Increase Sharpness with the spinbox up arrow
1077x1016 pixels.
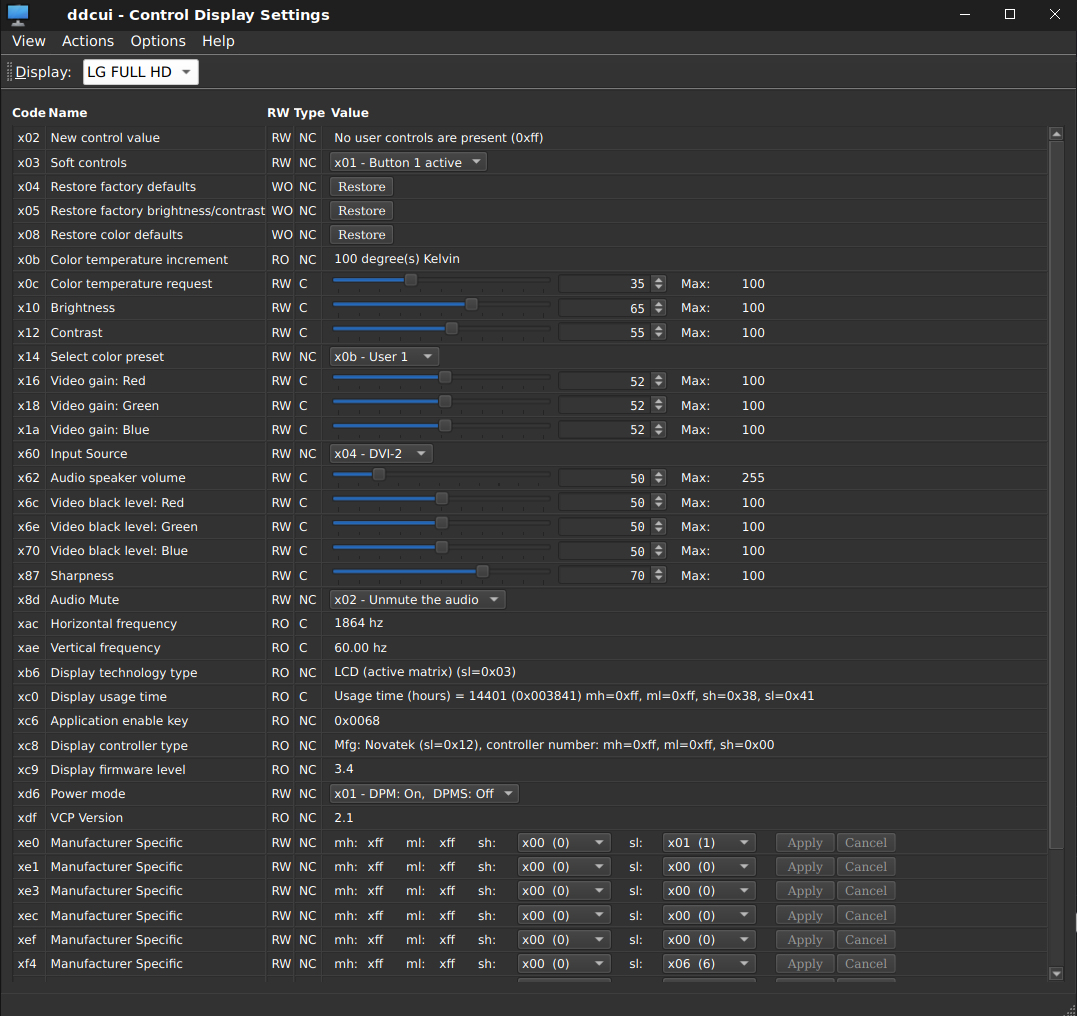tap(659, 572)
